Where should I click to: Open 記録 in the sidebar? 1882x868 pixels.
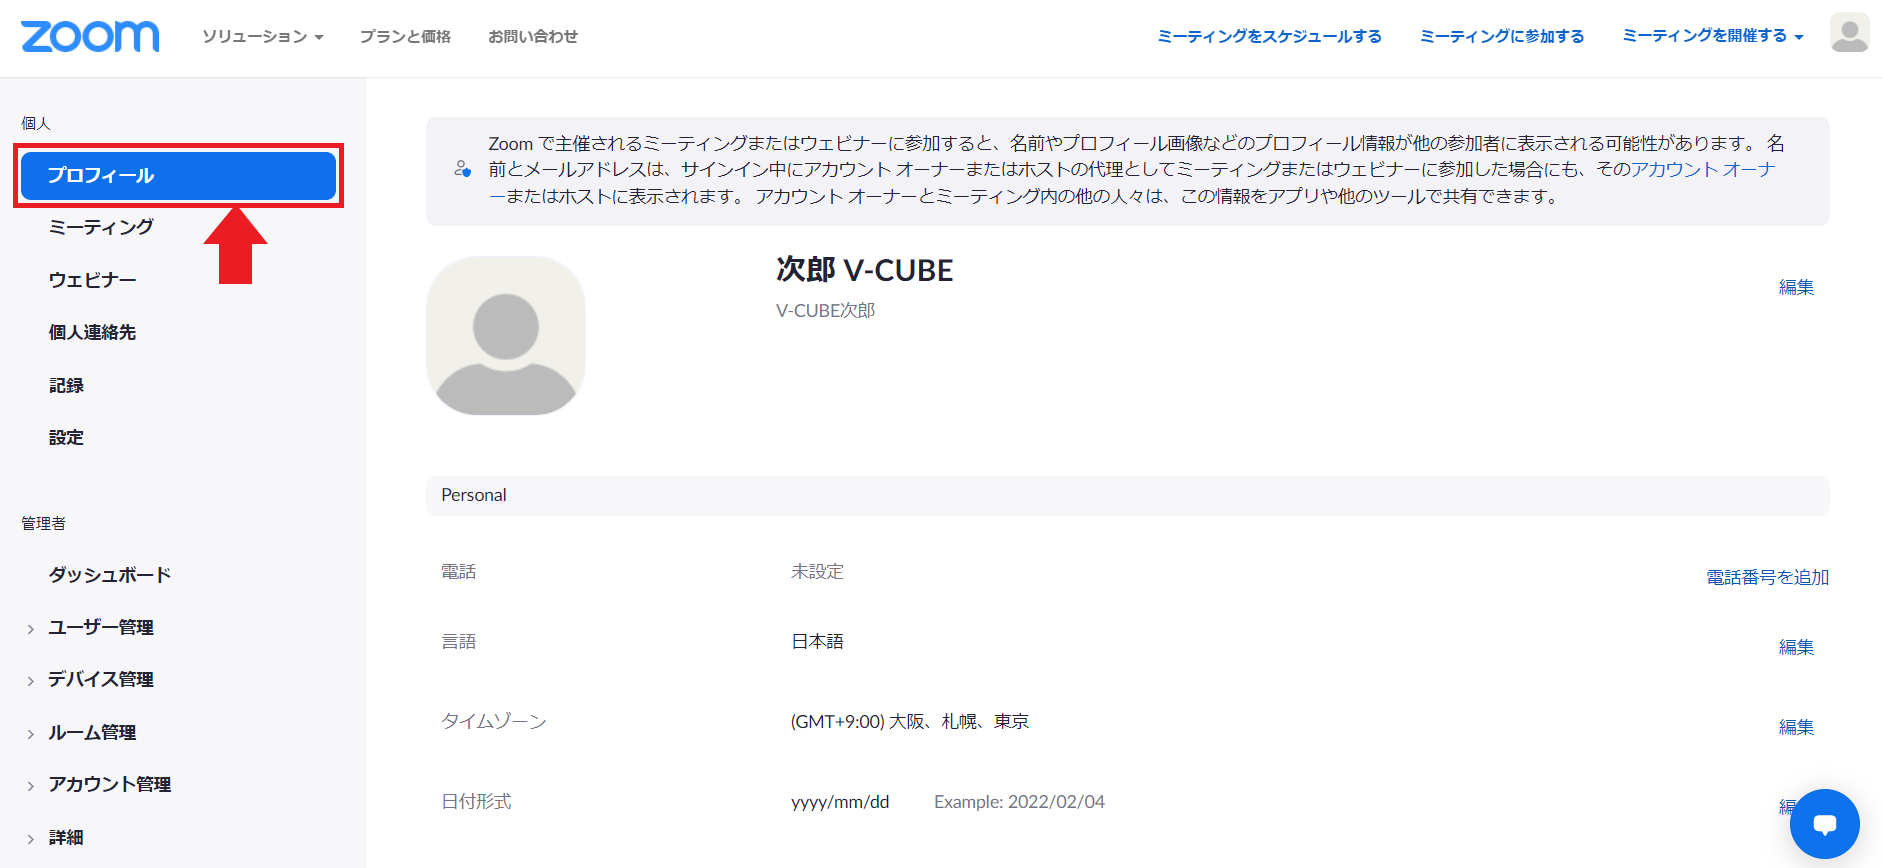pos(66,385)
